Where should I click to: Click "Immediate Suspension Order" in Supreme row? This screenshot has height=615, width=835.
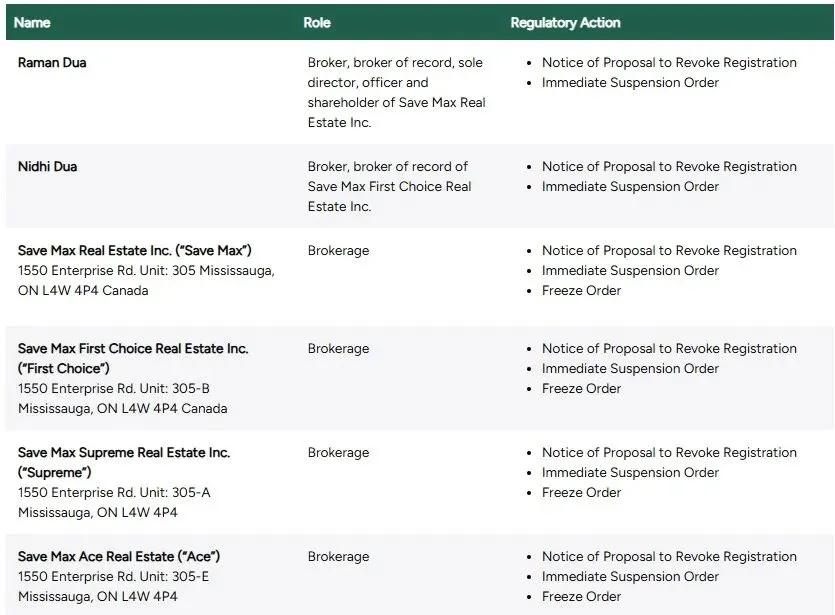tap(631, 473)
